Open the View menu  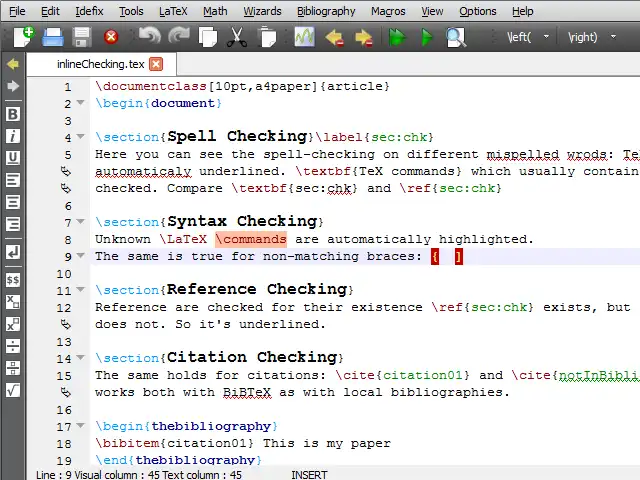pyautogui.click(x=432, y=11)
